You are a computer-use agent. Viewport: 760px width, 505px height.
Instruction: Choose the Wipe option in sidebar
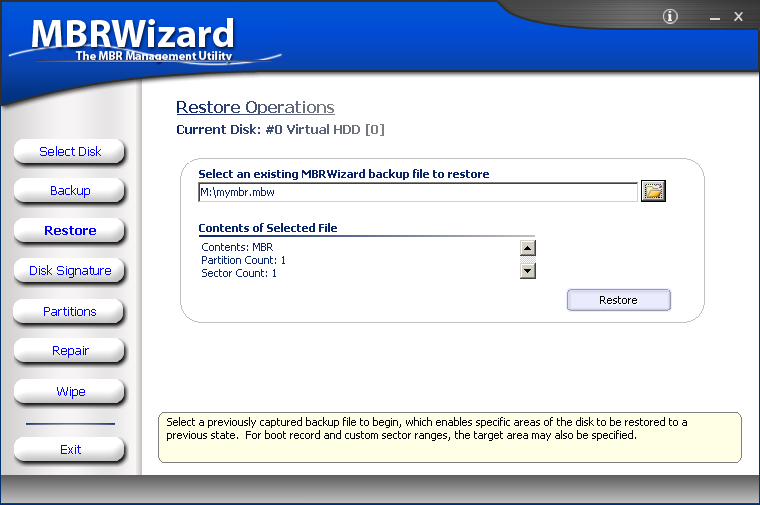tap(70, 391)
